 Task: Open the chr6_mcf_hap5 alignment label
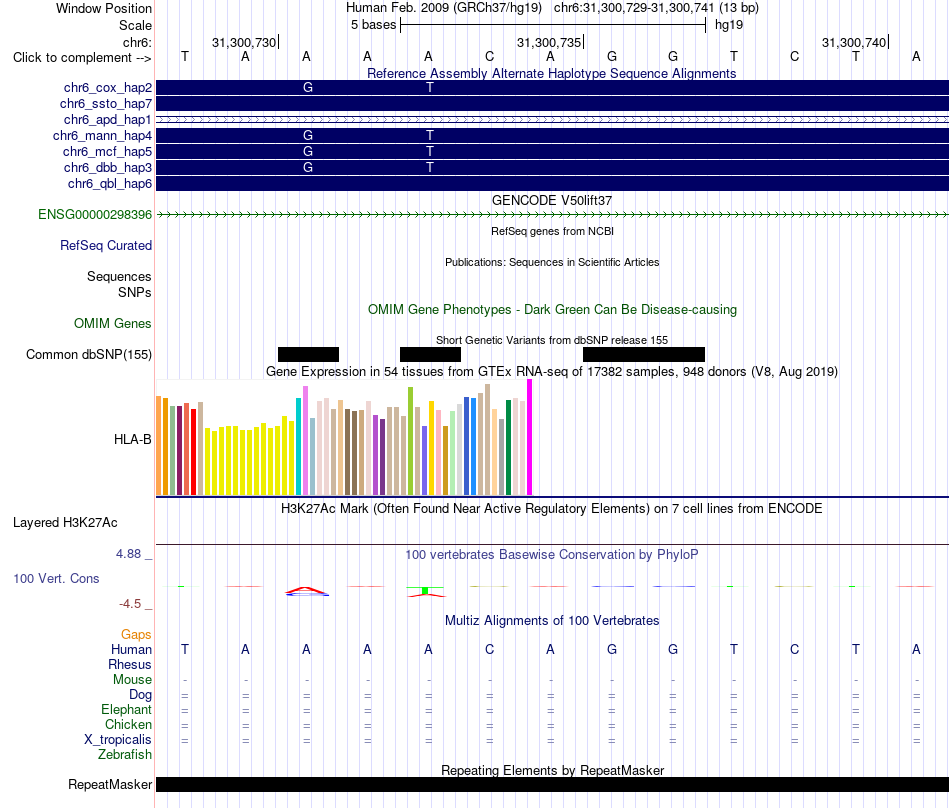point(107,151)
